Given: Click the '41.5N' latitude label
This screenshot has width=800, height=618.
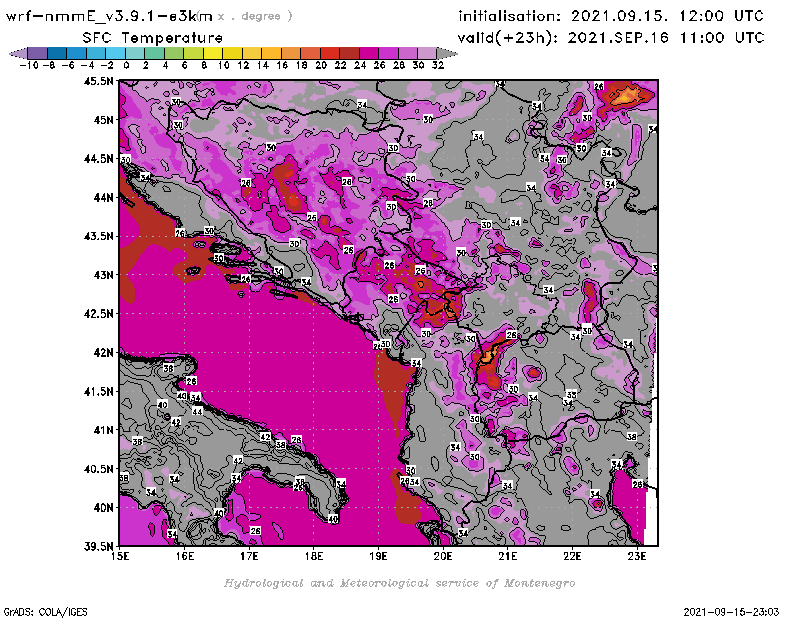Looking at the screenshot, I should click(98, 391).
